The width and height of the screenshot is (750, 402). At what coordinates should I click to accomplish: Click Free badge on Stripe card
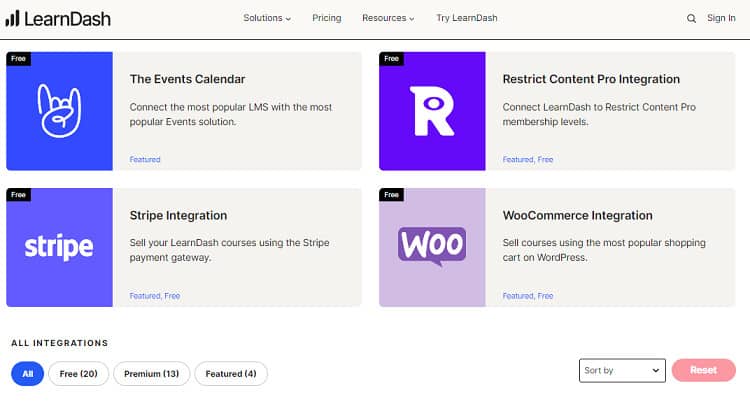point(19,195)
